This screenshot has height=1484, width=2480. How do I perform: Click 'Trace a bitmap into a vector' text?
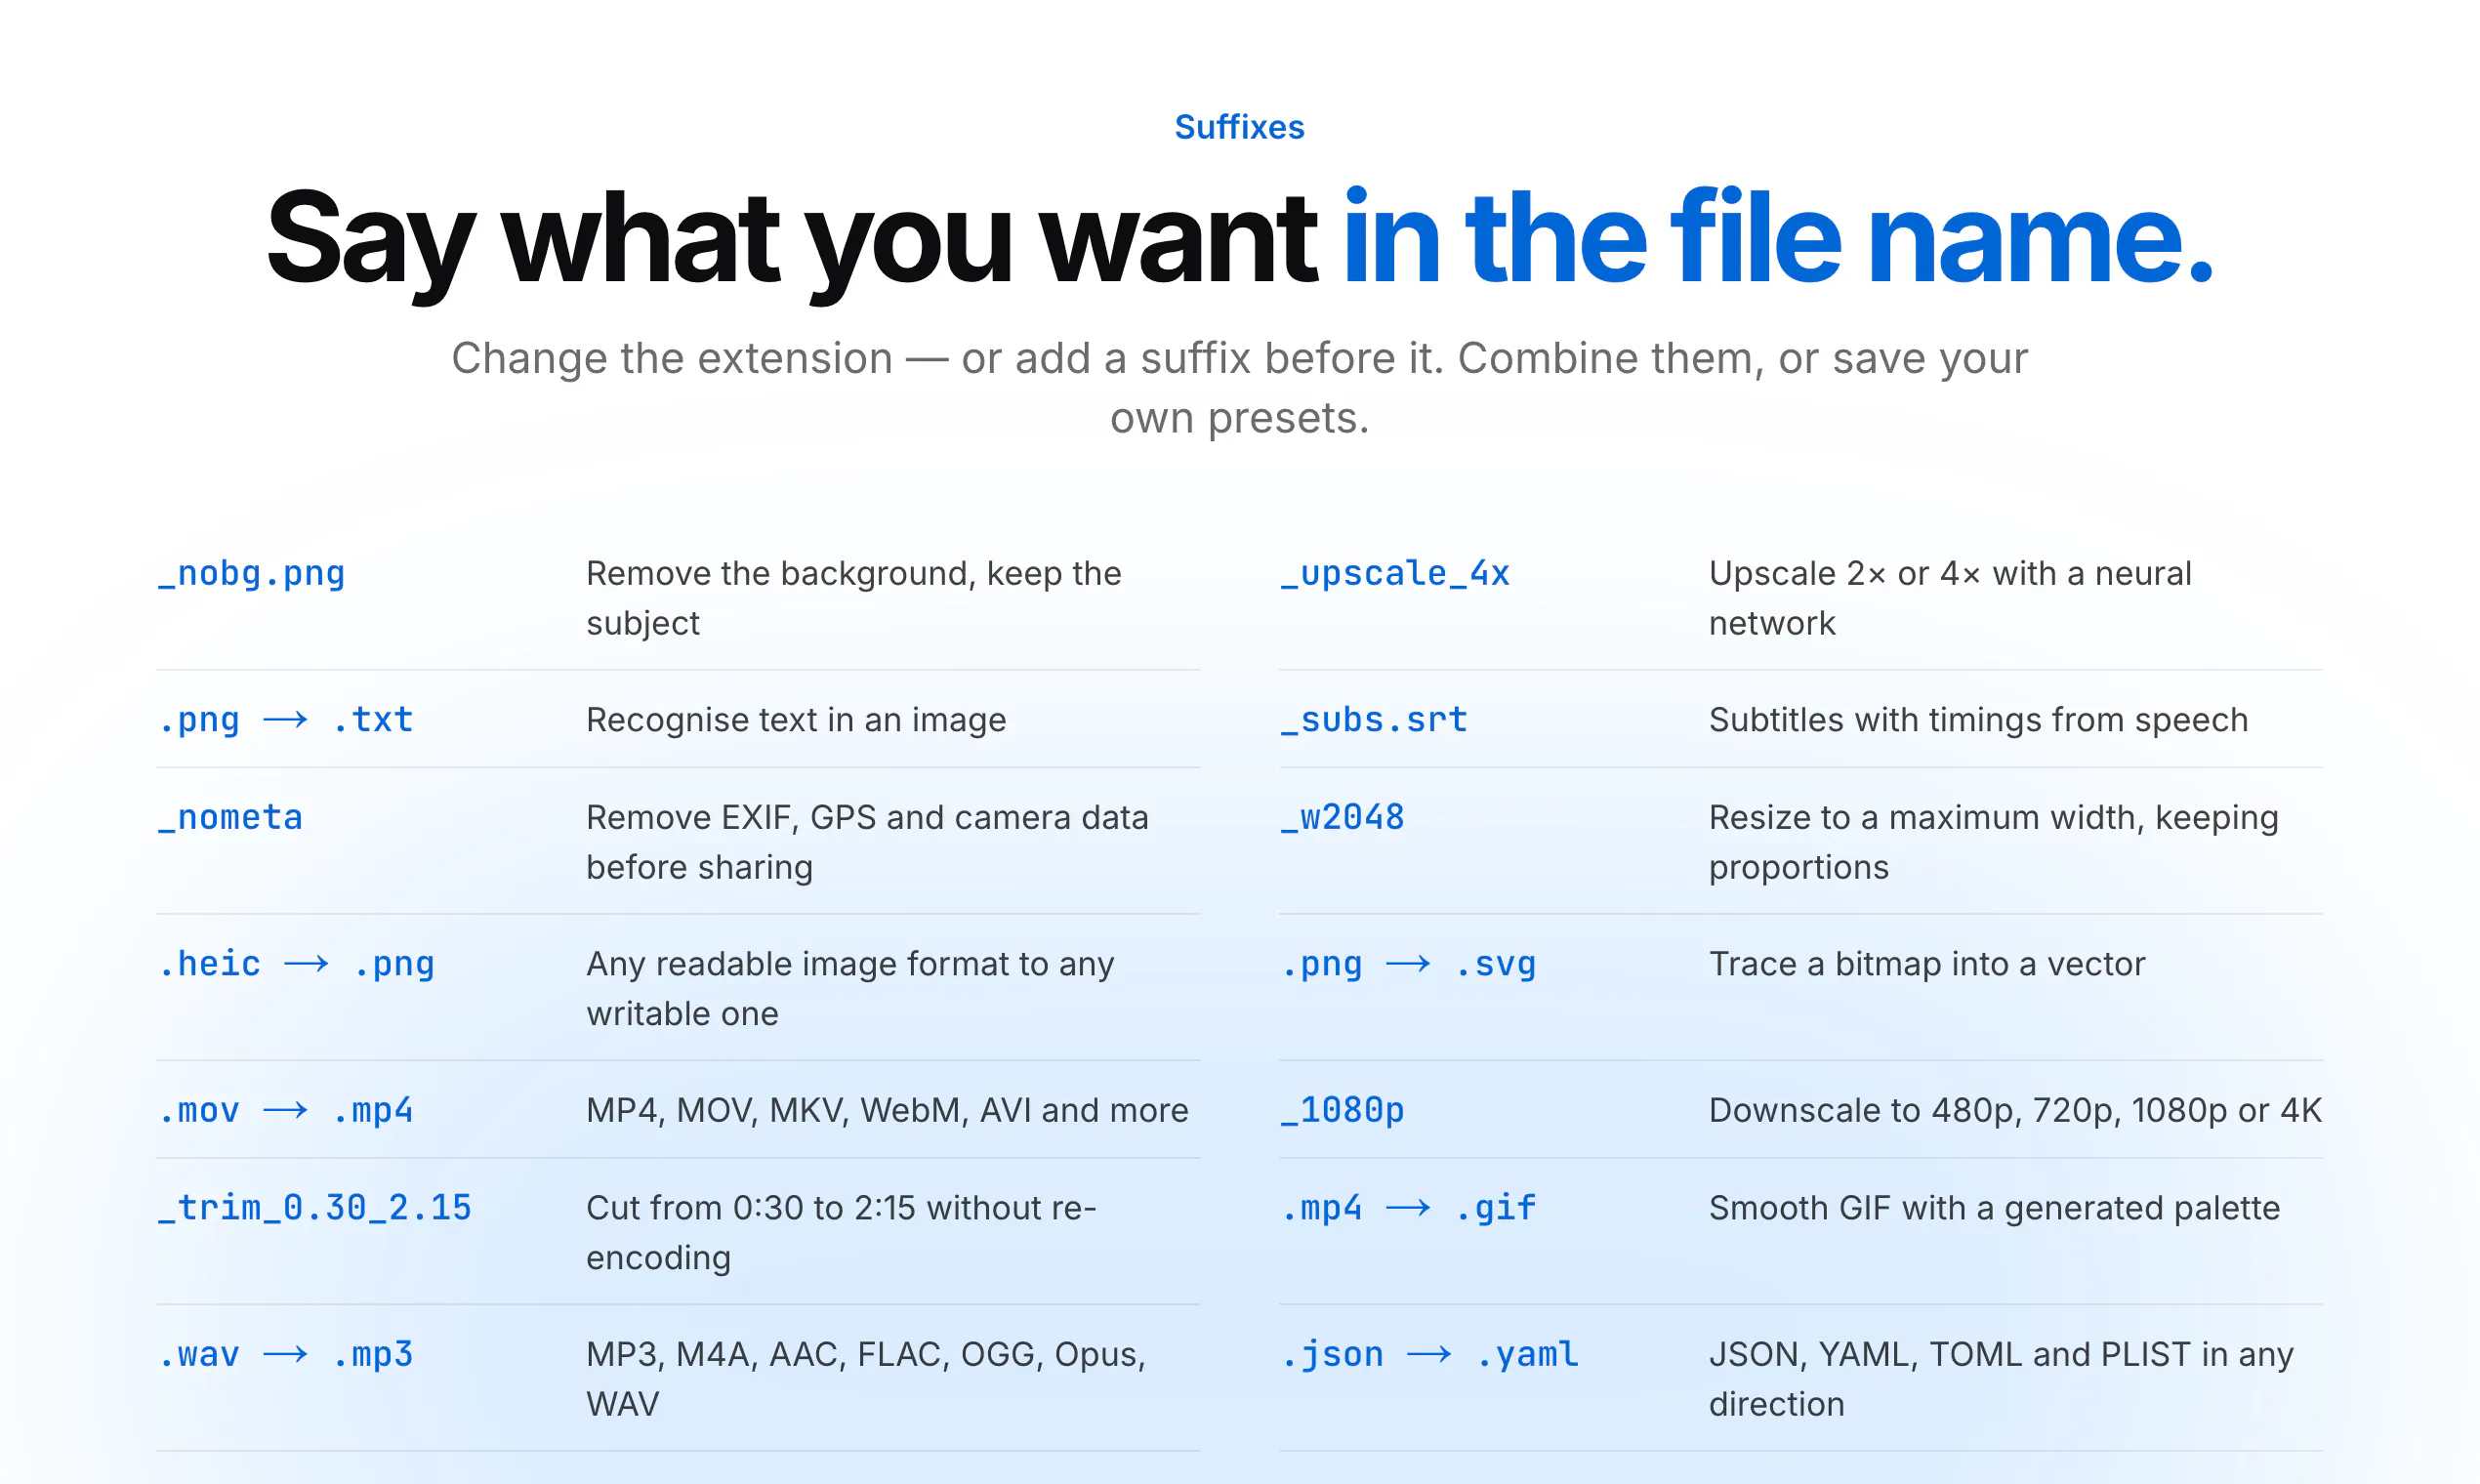coord(1927,964)
